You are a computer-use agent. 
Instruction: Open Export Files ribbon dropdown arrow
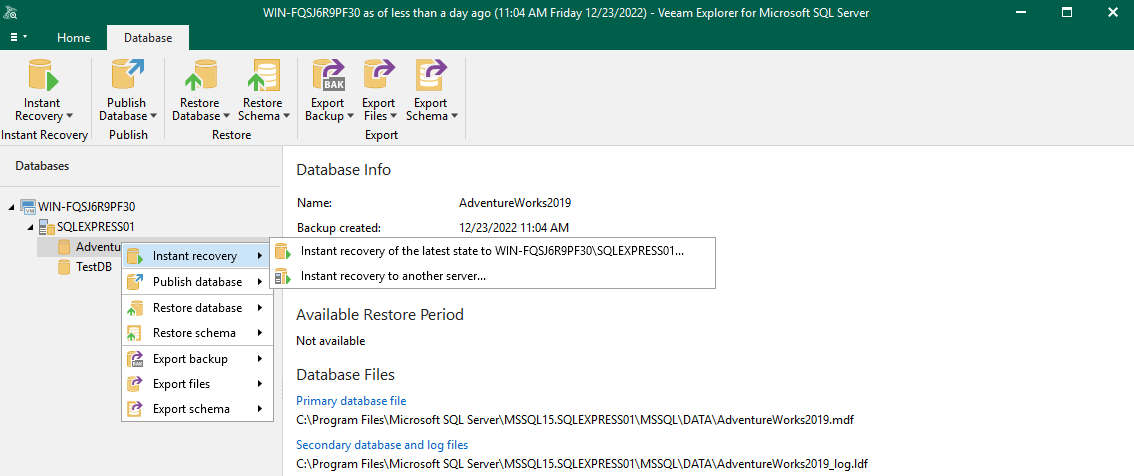point(393,116)
